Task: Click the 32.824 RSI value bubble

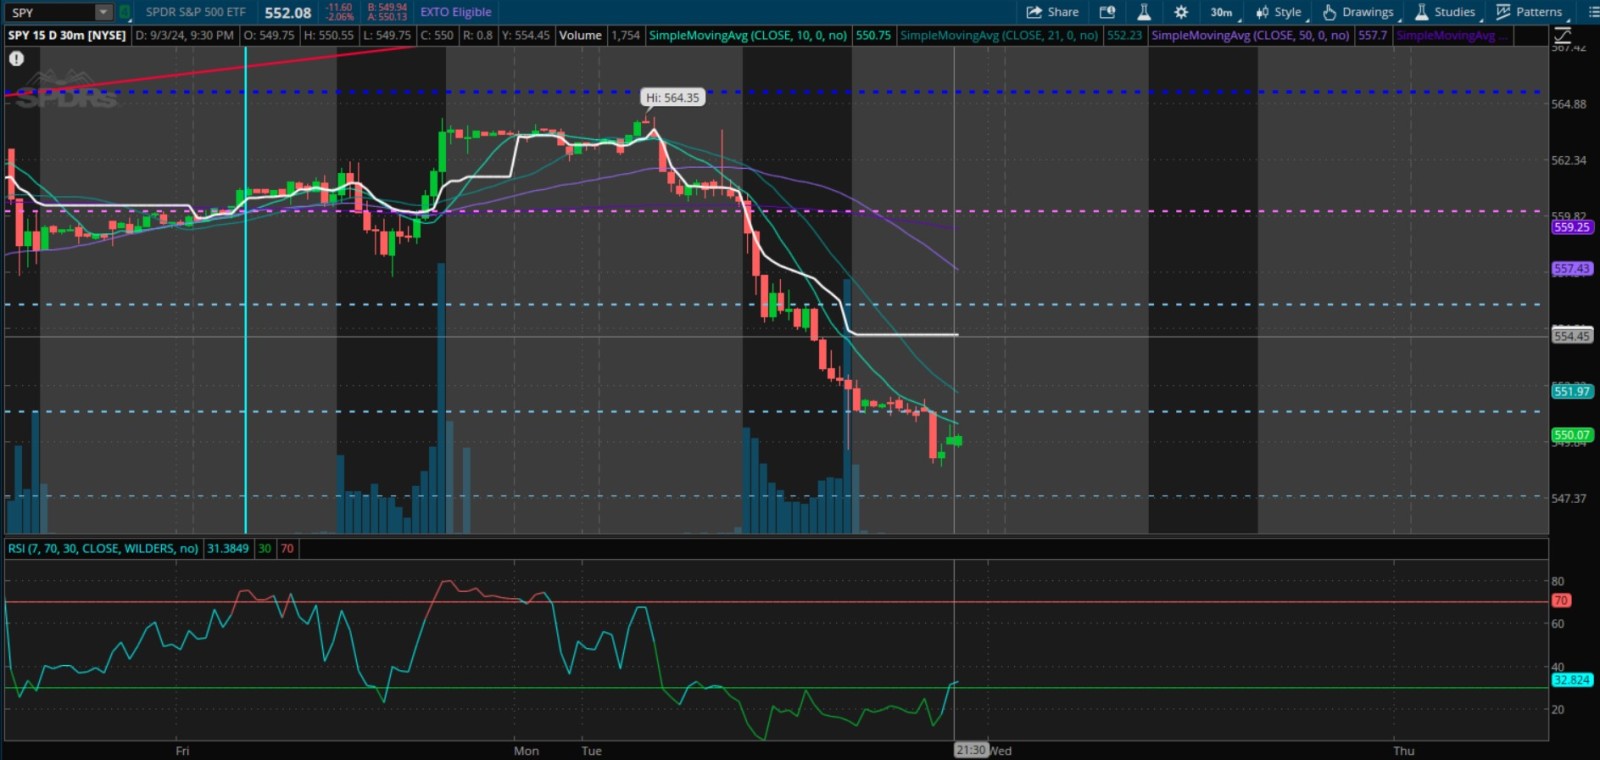Action: 1572,680
